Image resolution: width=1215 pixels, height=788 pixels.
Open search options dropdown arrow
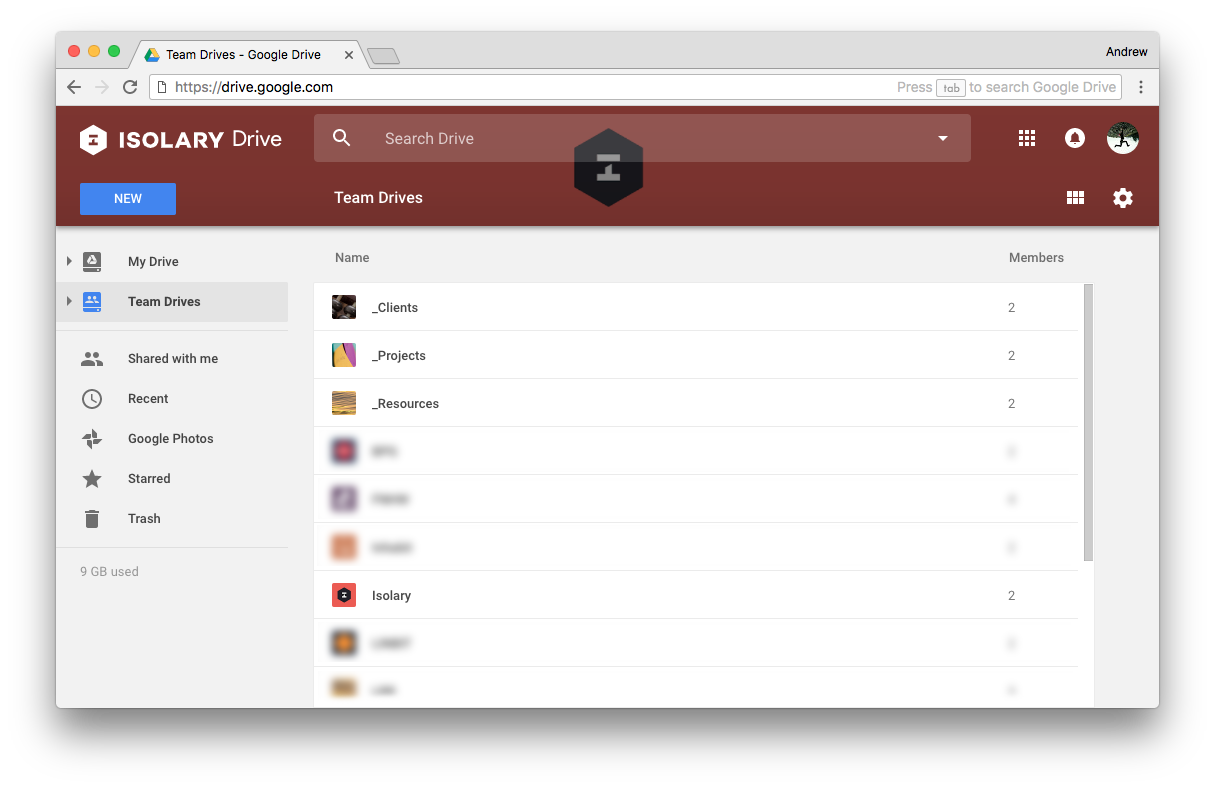pos(942,139)
